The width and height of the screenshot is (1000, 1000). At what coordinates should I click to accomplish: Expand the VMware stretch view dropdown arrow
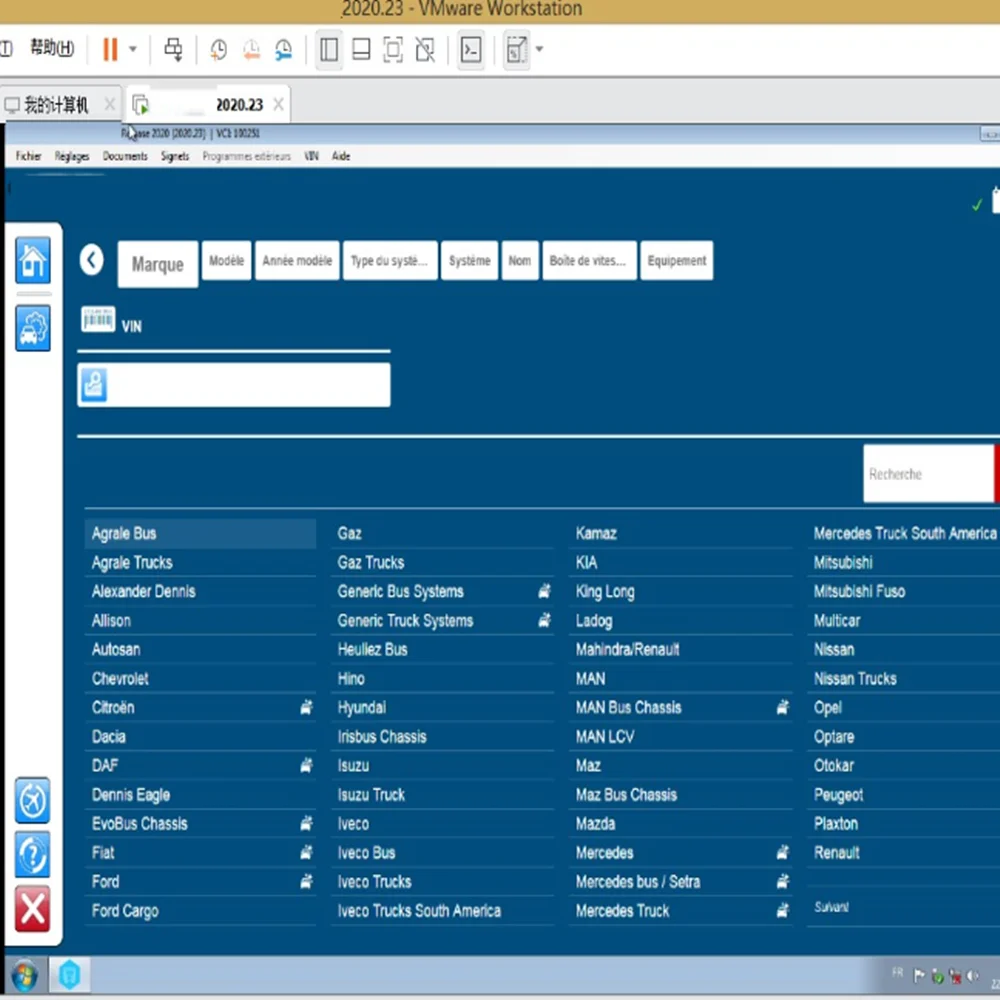[540, 49]
